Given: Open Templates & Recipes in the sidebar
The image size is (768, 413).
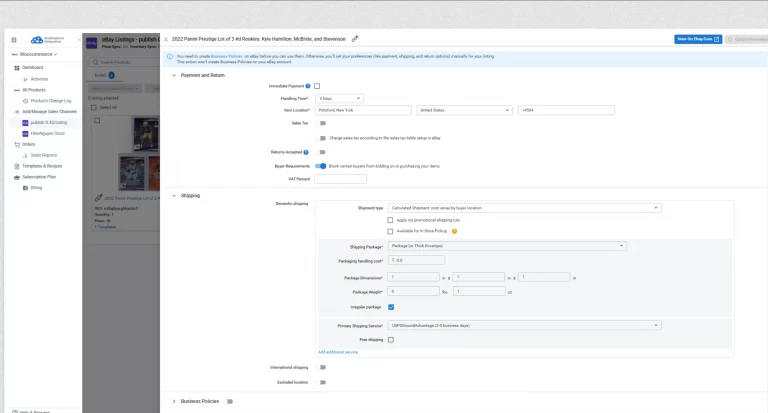Looking at the screenshot, I should point(43,166).
